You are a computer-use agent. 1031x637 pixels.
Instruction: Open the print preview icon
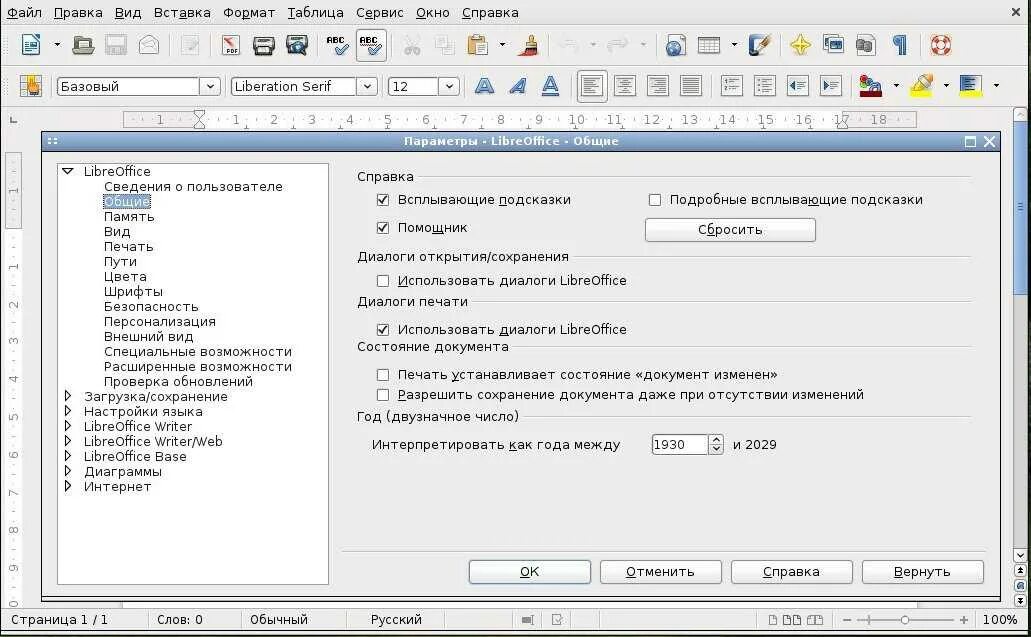[297, 45]
